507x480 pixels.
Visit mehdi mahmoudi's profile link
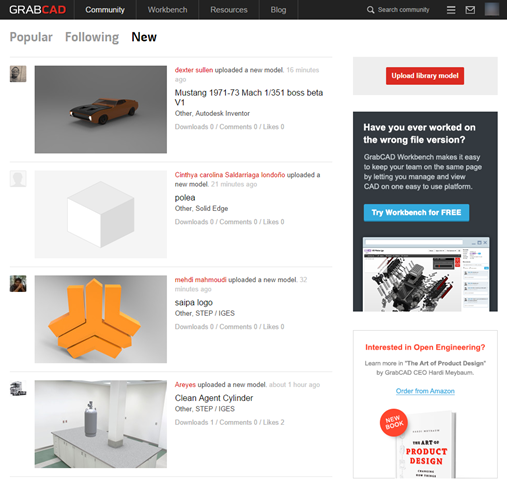pos(200,280)
